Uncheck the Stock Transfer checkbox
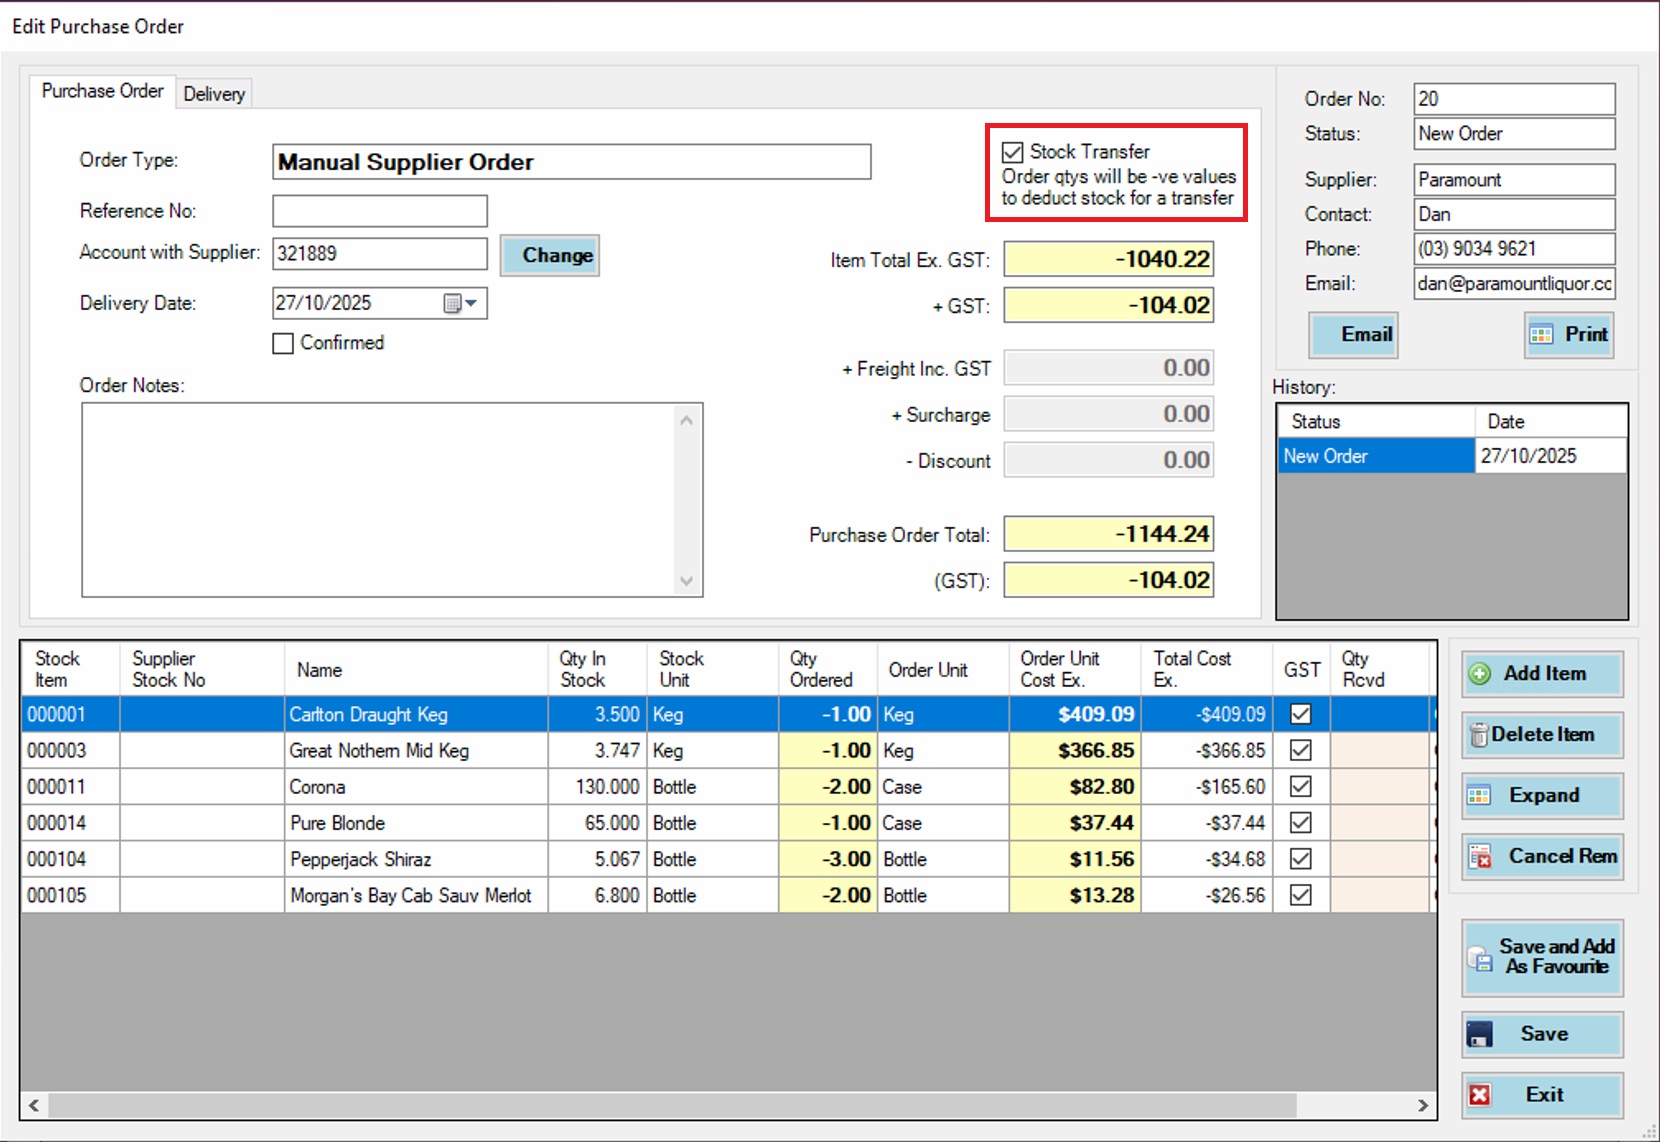Viewport: 1660px width, 1142px height. pyautogui.click(x=1013, y=151)
